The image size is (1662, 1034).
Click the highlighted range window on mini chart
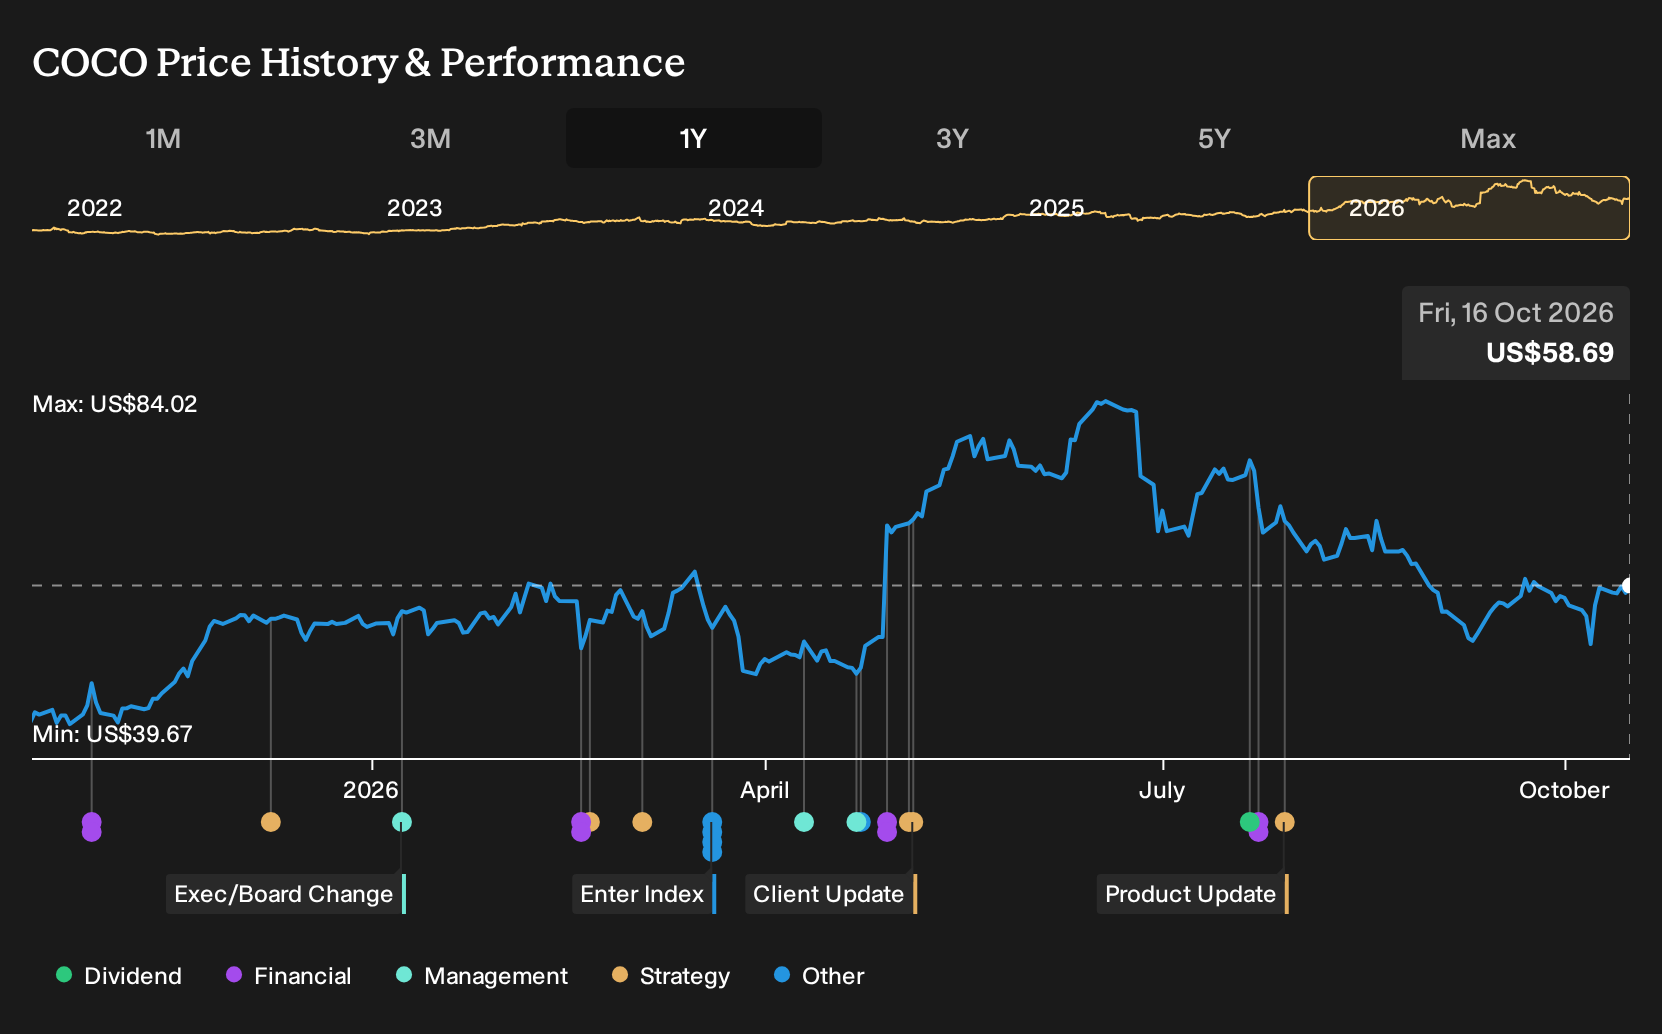(1469, 208)
